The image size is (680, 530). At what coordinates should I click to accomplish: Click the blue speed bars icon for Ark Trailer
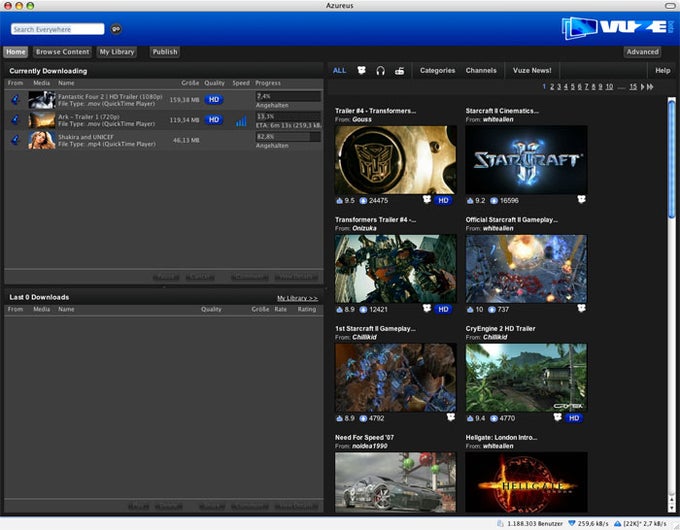tap(241, 121)
